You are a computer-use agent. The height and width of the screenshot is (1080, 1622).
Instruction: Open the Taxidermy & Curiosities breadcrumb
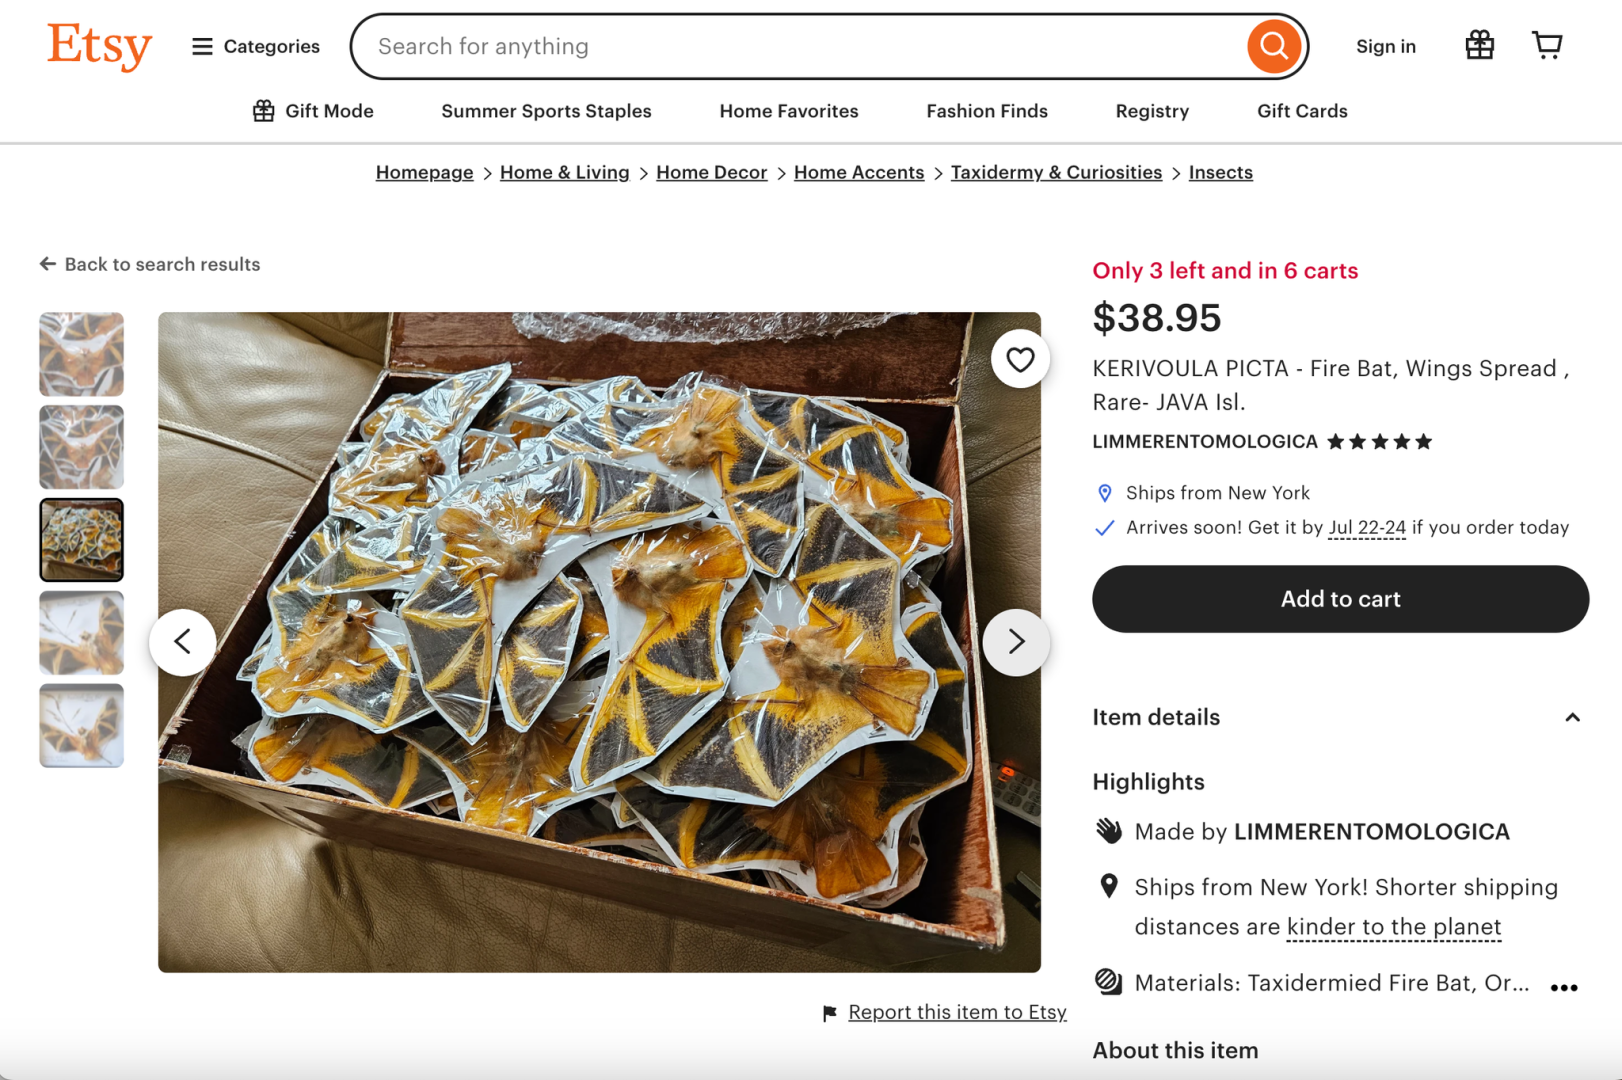pos(1056,172)
